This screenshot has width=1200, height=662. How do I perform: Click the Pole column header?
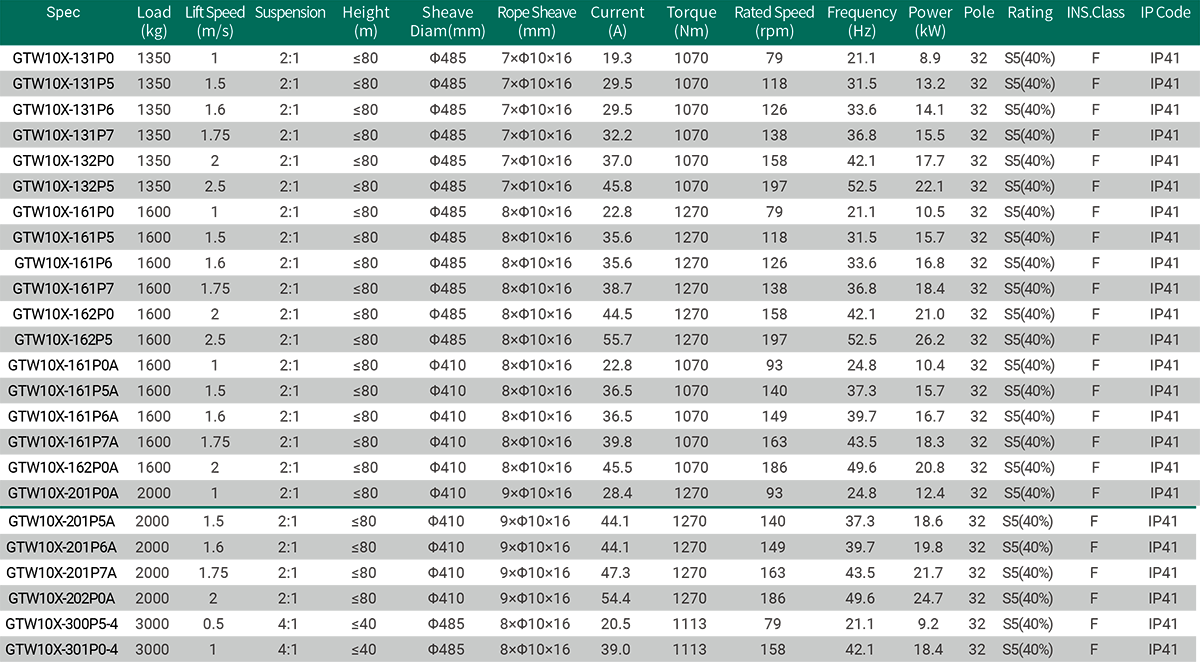pyautogui.click(x=979, y=13)
